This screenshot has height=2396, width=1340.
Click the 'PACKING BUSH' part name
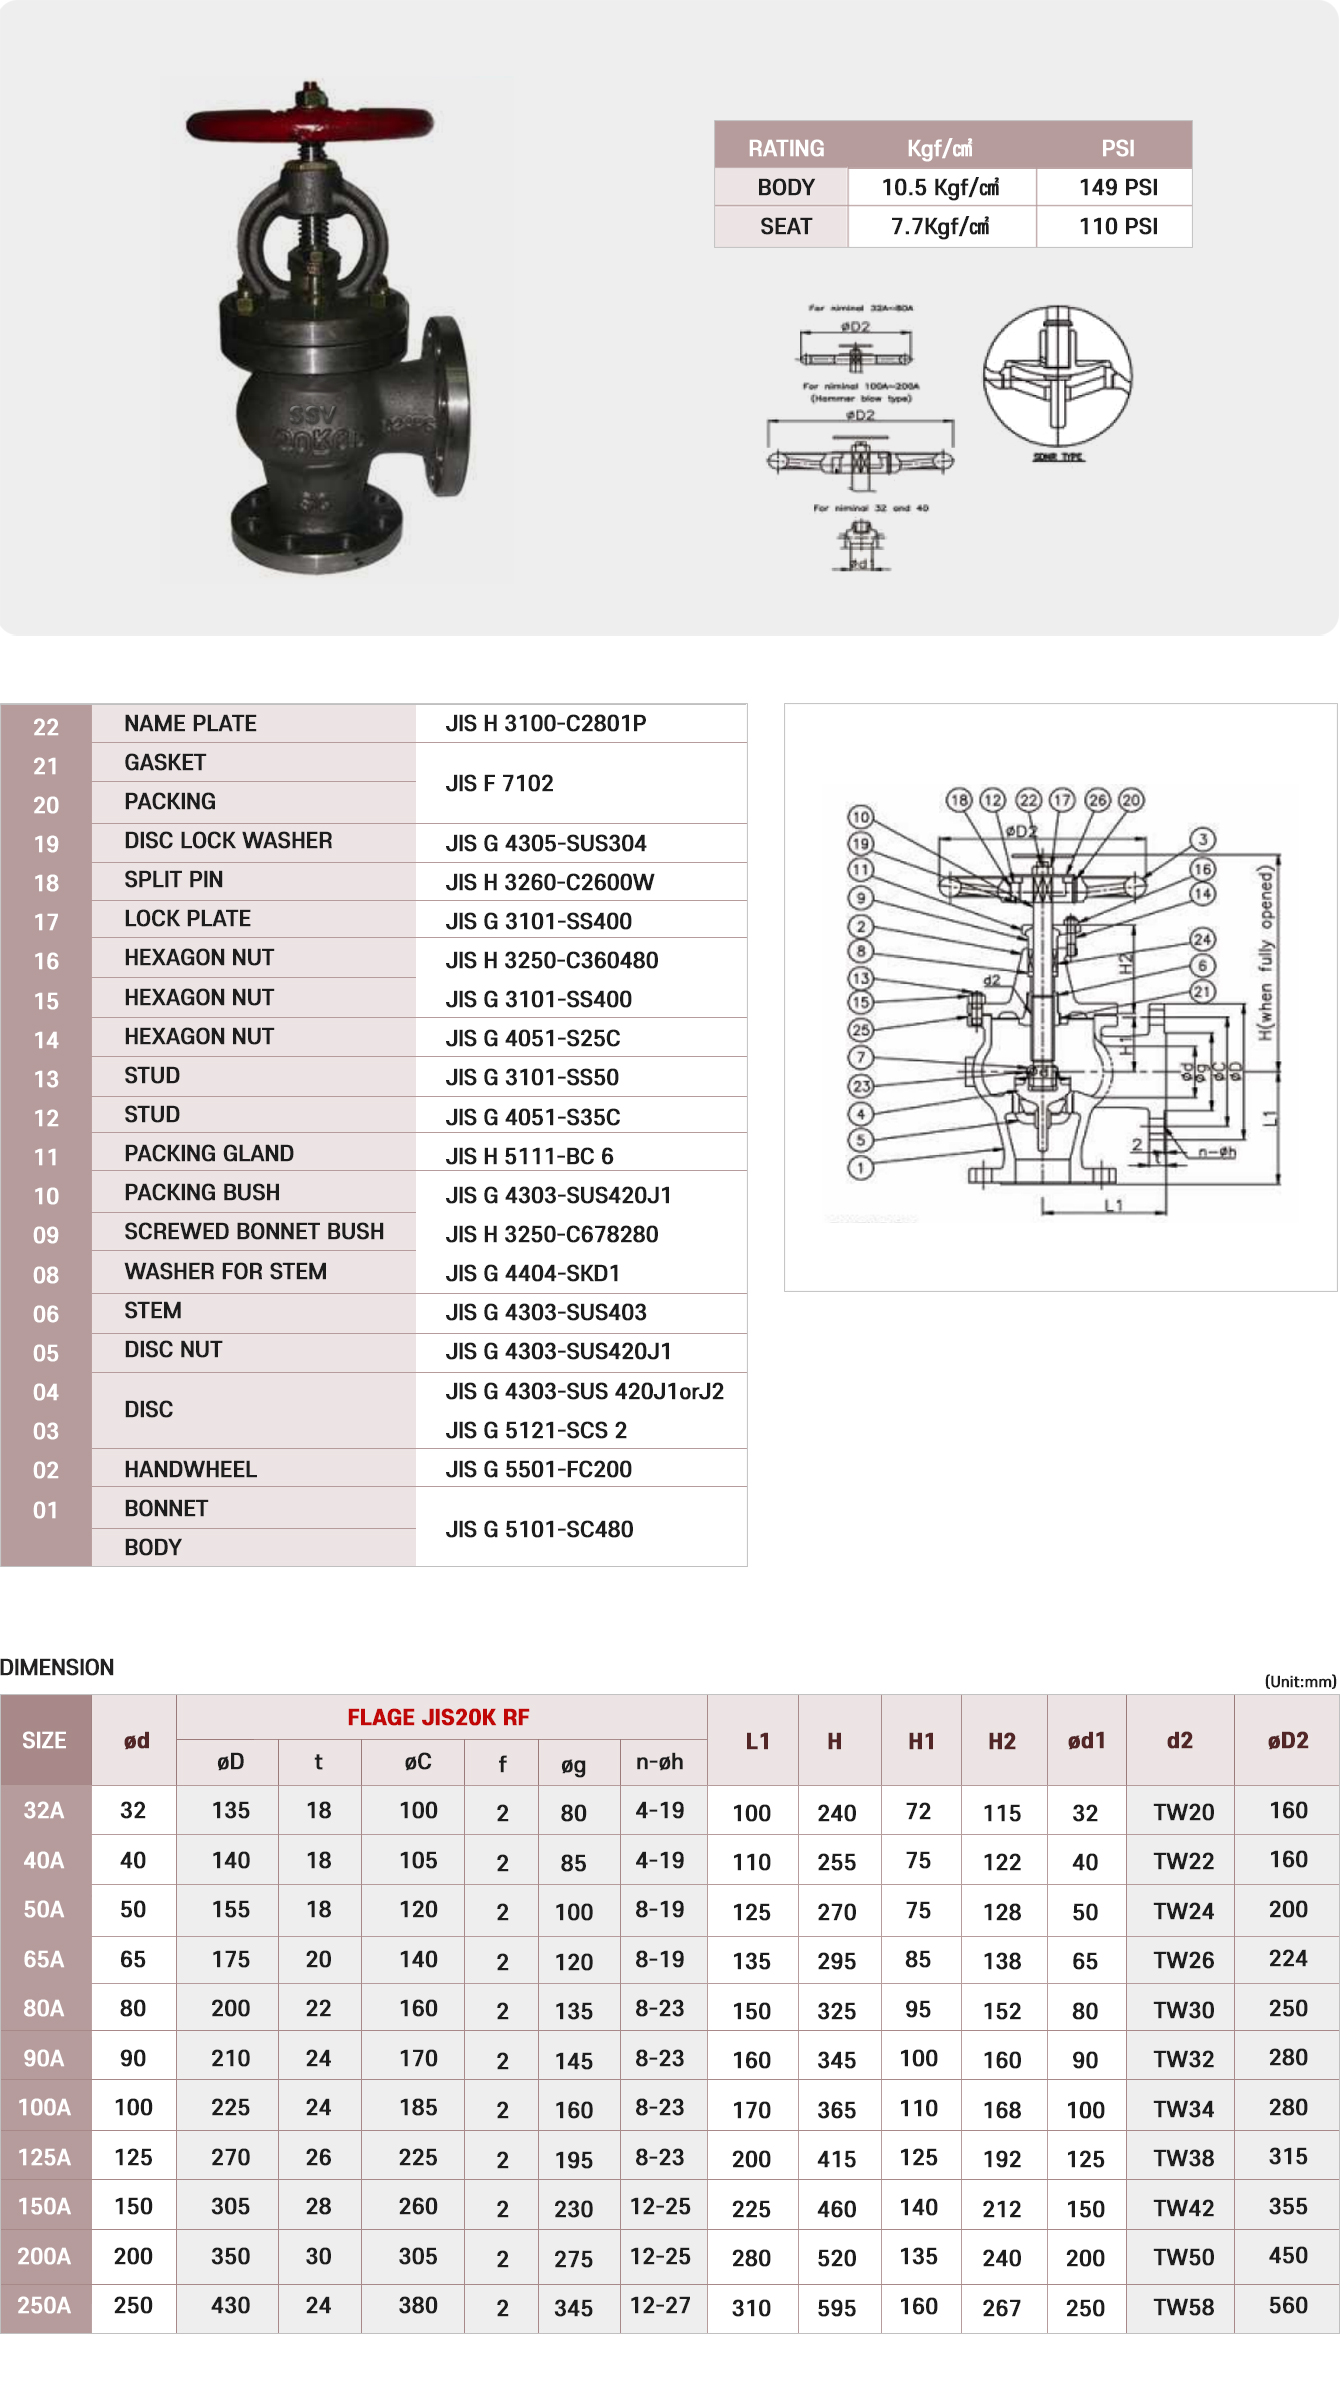pos(202,1192)
